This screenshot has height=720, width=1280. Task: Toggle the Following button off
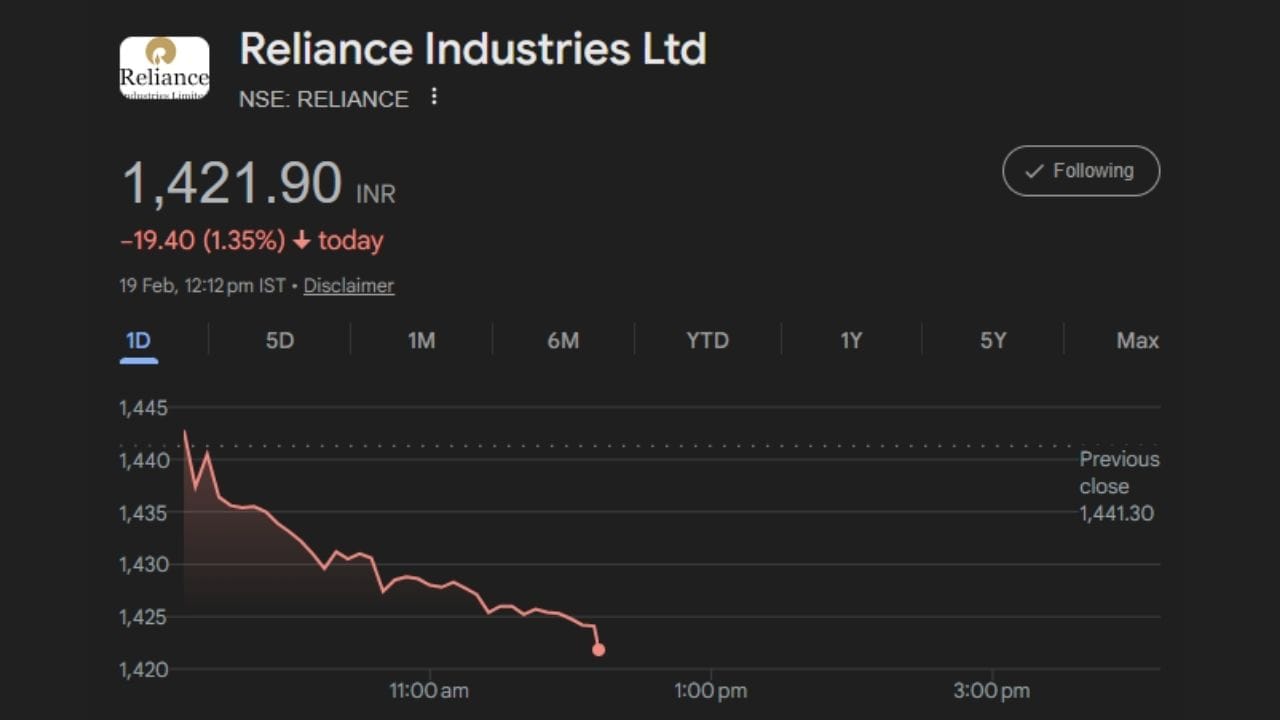(x=1081, y=171)
